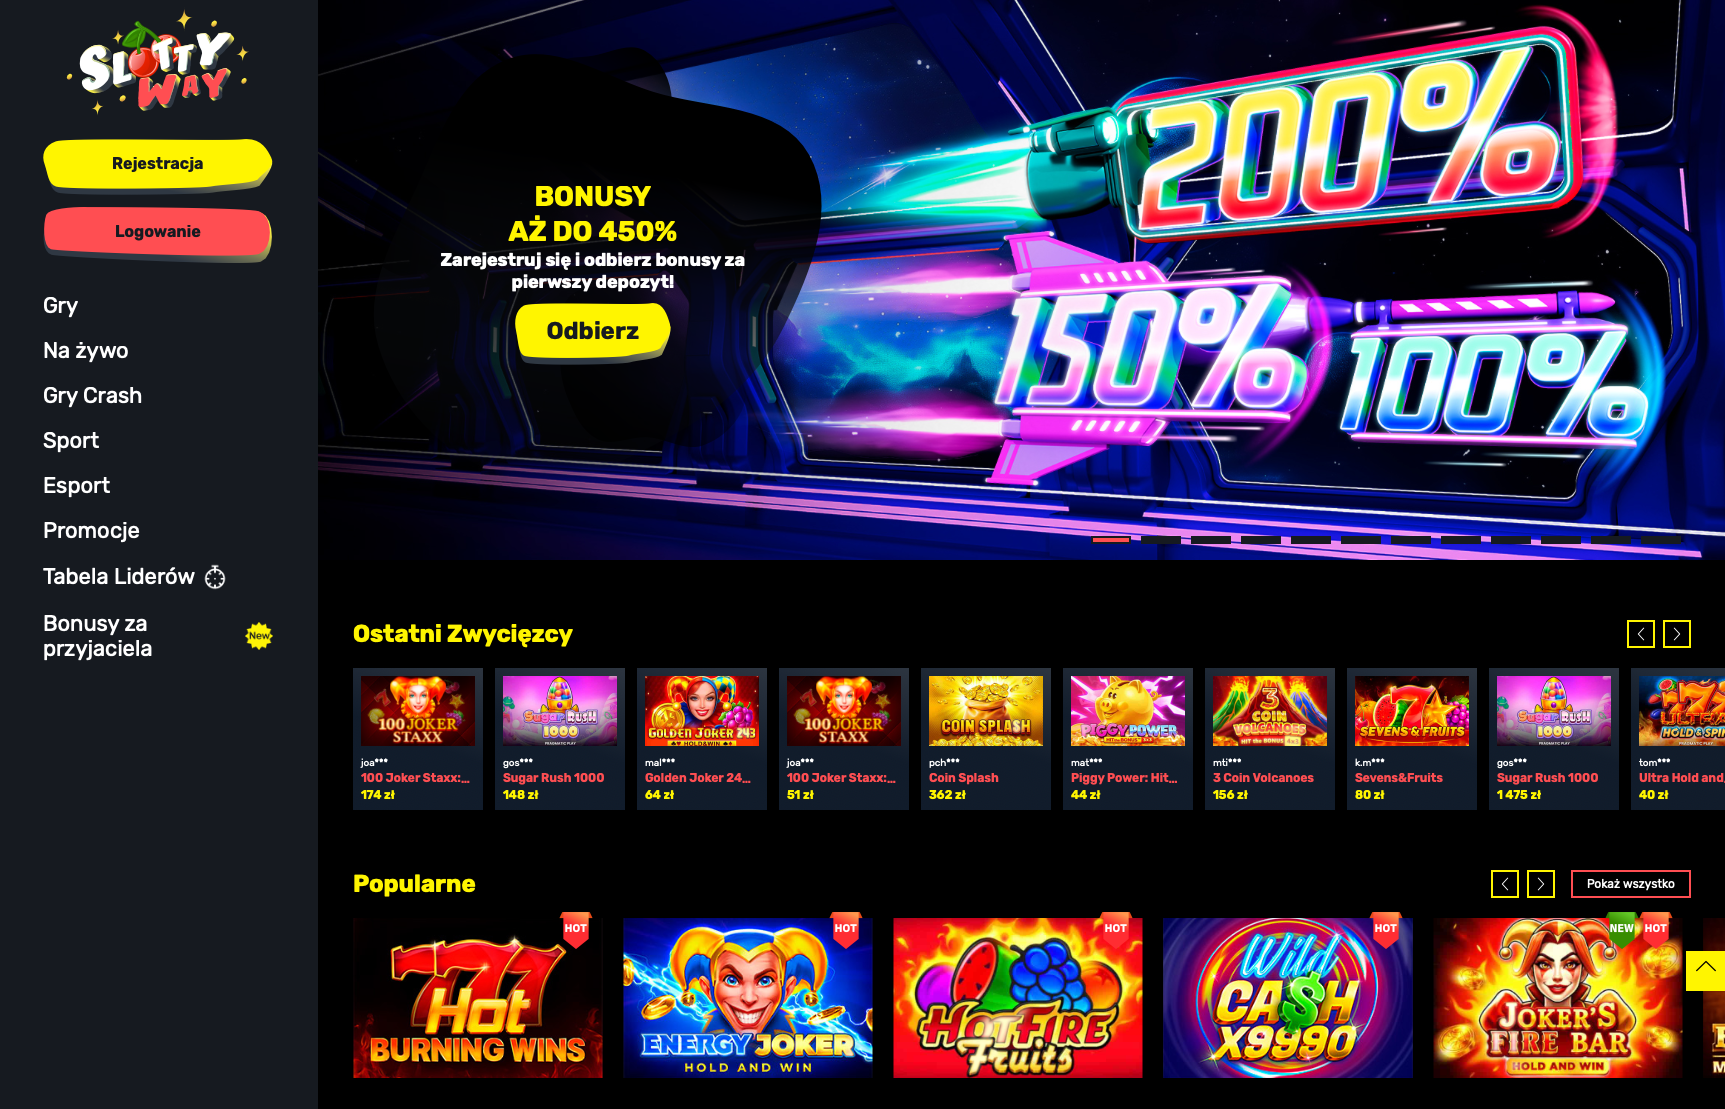
Task: Click the red Logowanie button
Action: [157, 232]
